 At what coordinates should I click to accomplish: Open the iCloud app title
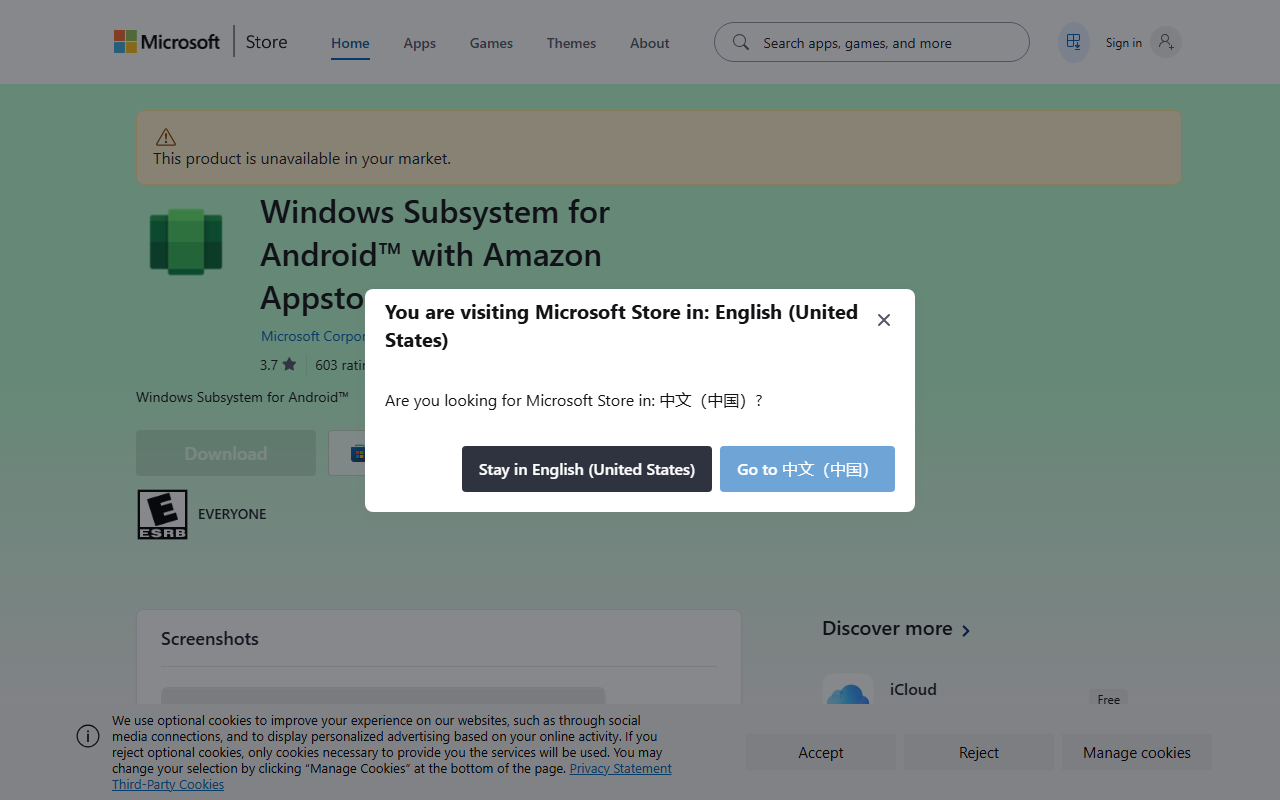pos(913,689)
